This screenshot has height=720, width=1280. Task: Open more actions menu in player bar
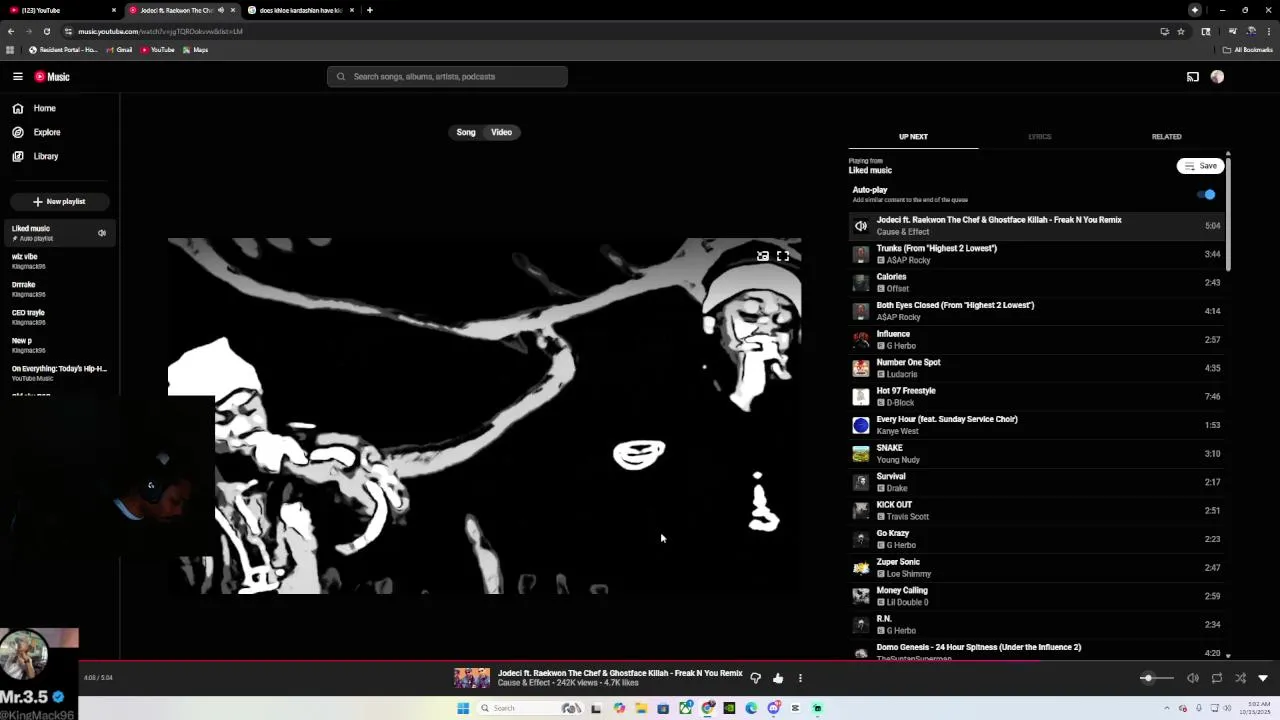pyautogui.click(x=800, y=678)
